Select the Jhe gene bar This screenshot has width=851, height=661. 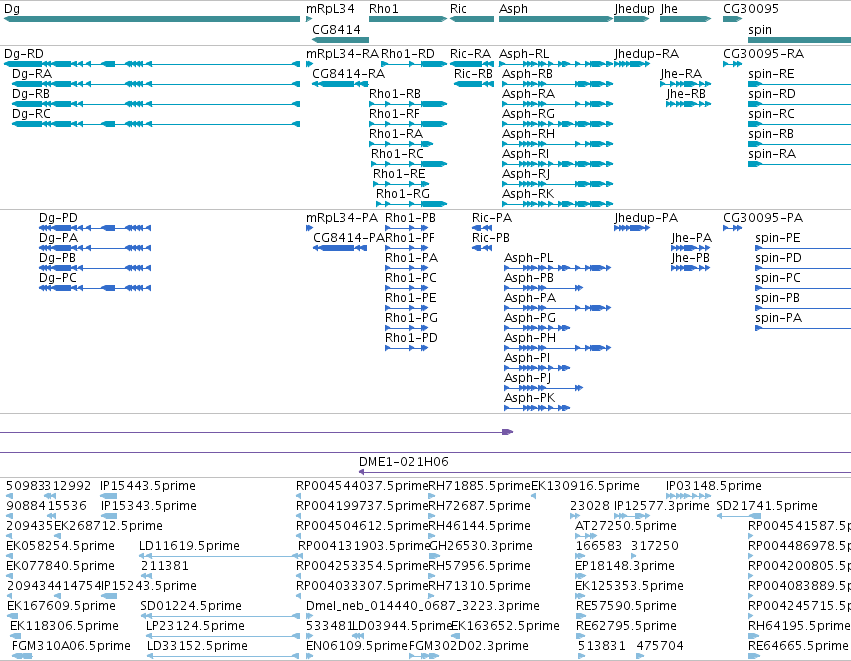[x=685, y=19]
